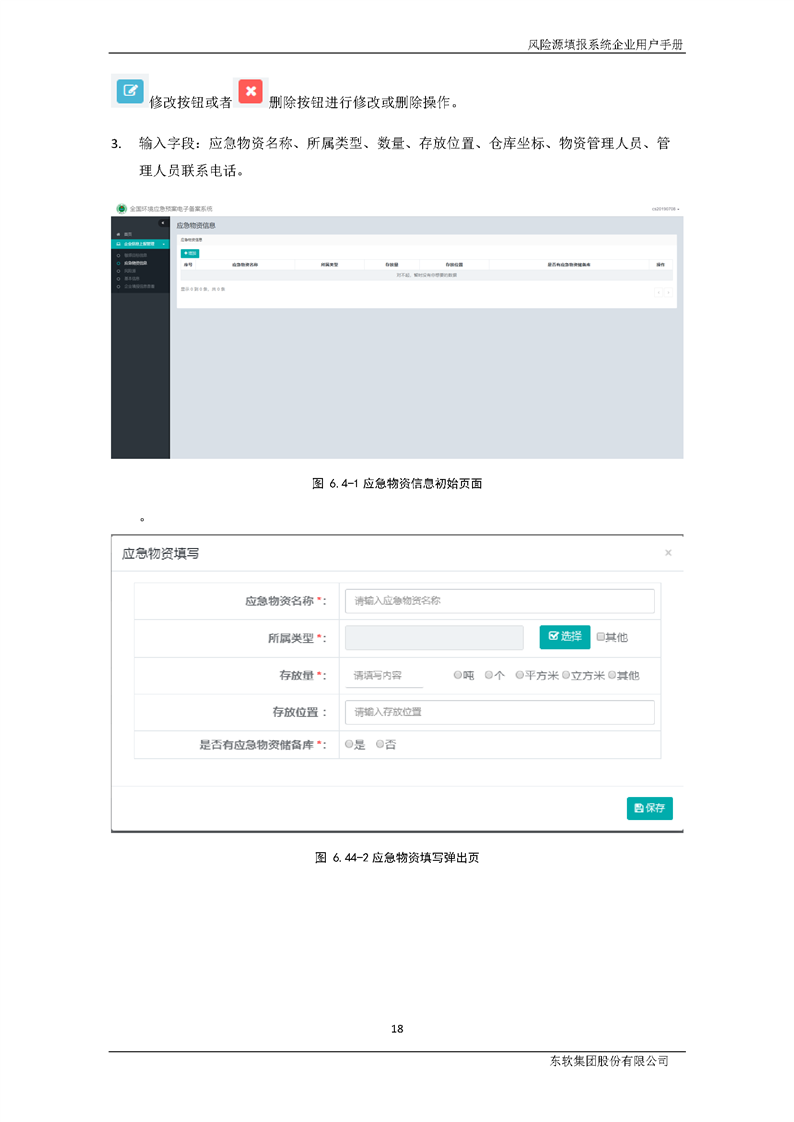Check the 其他 checkbox beside 选择

(x=601, y=637)
